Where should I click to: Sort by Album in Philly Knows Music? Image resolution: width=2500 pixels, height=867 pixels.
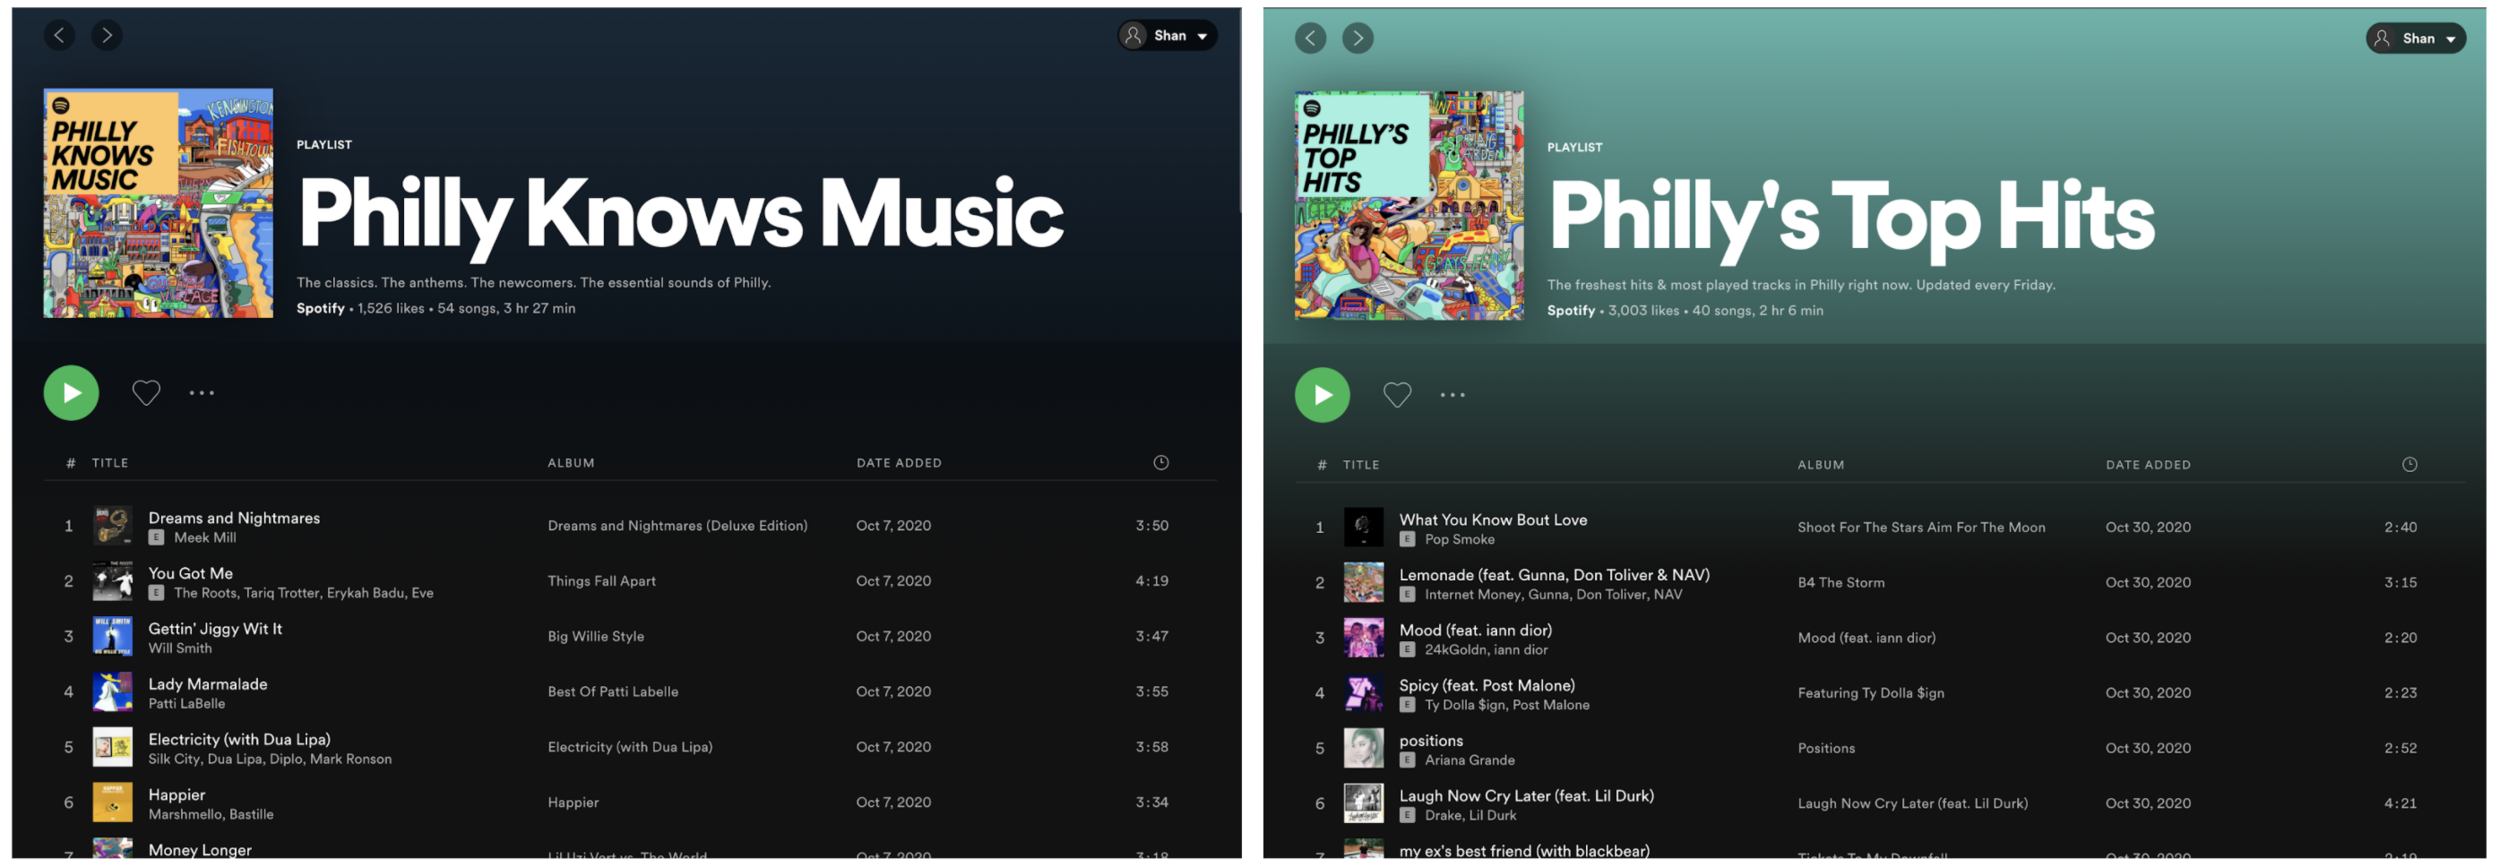pos(571,463)
